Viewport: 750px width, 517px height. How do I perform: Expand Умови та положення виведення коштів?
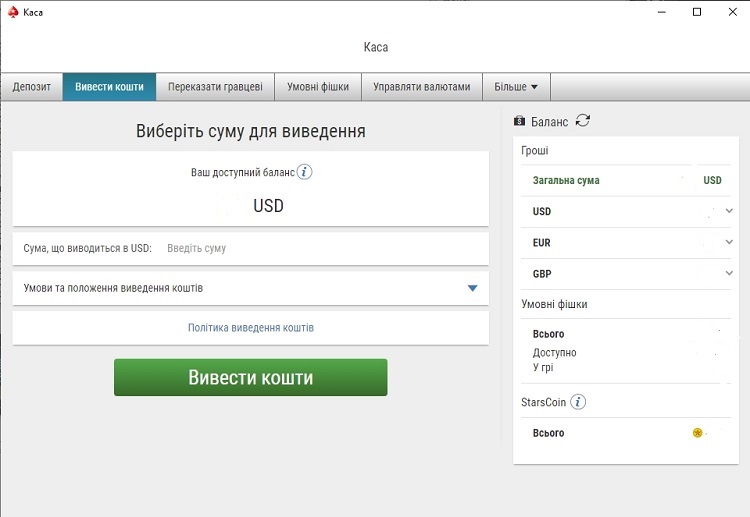(x=251, y=288)
